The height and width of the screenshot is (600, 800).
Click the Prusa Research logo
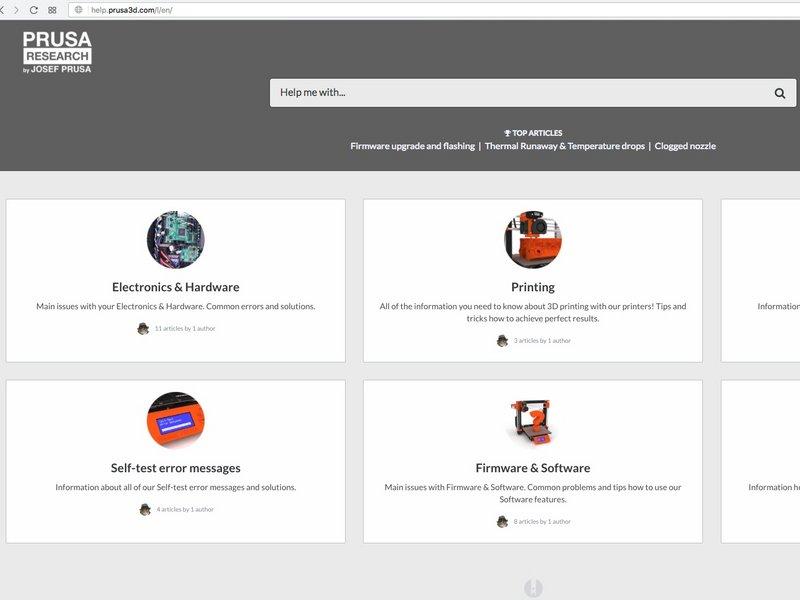coord(57,52)
